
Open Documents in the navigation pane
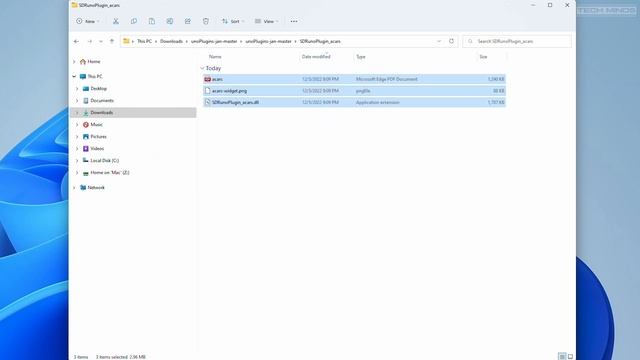tap(102, 100)
